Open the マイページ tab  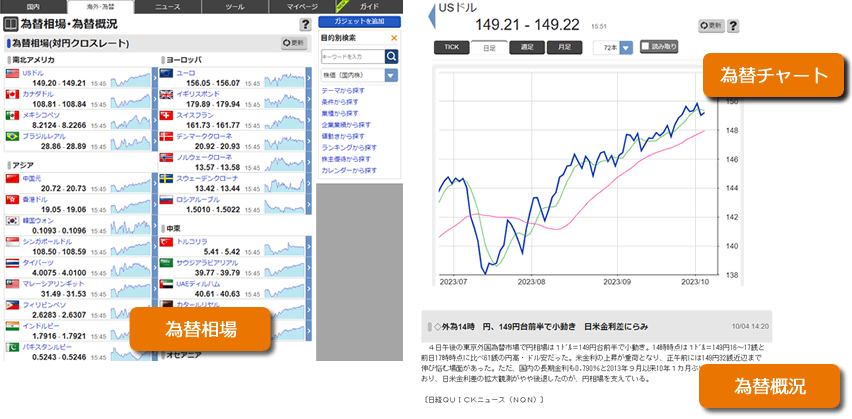(301, 6)
